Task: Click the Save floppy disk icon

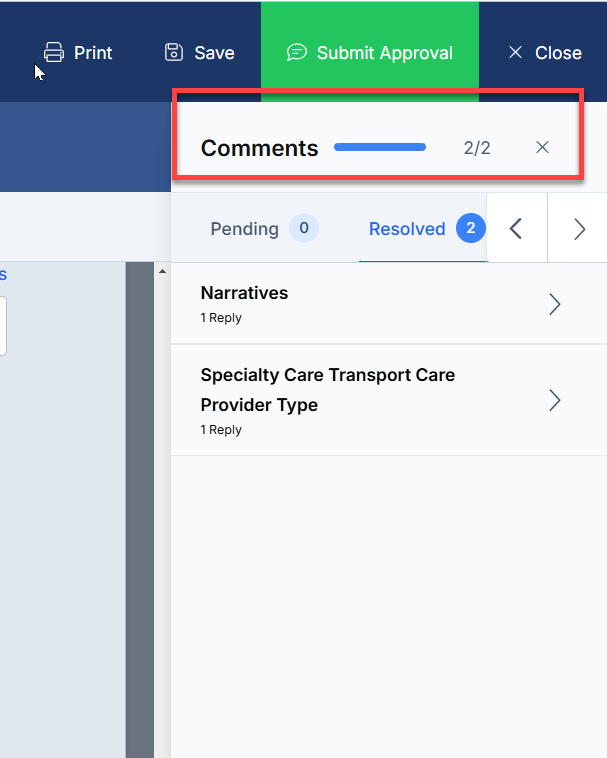Action: pos(174,52)
